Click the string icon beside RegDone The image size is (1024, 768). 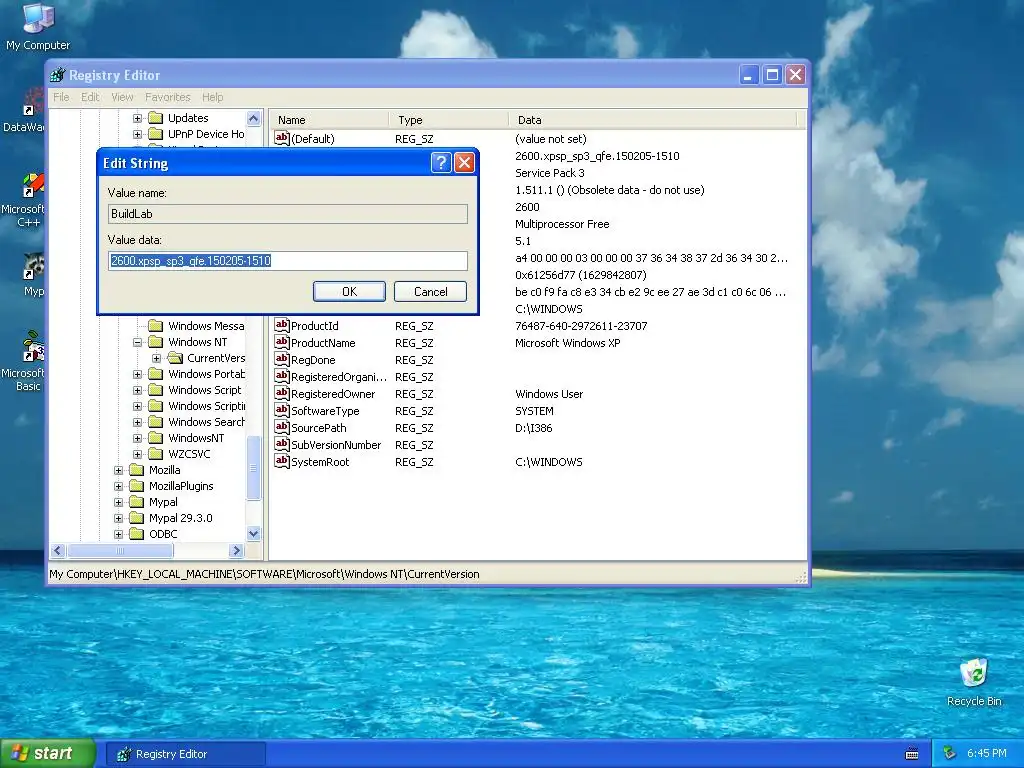(x=281, y=359)
